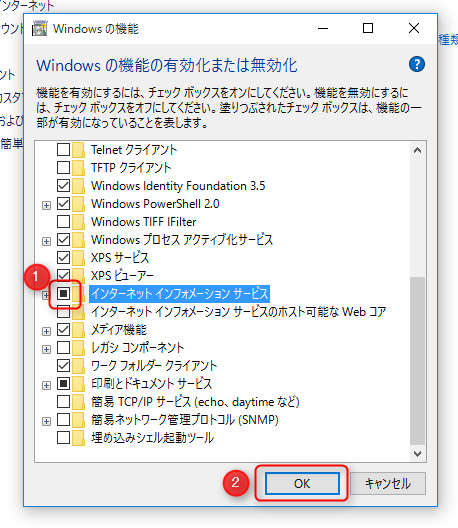Click folder icon beside メディア機能
This screenshot has width=458, height=528.
click(78, 330)
